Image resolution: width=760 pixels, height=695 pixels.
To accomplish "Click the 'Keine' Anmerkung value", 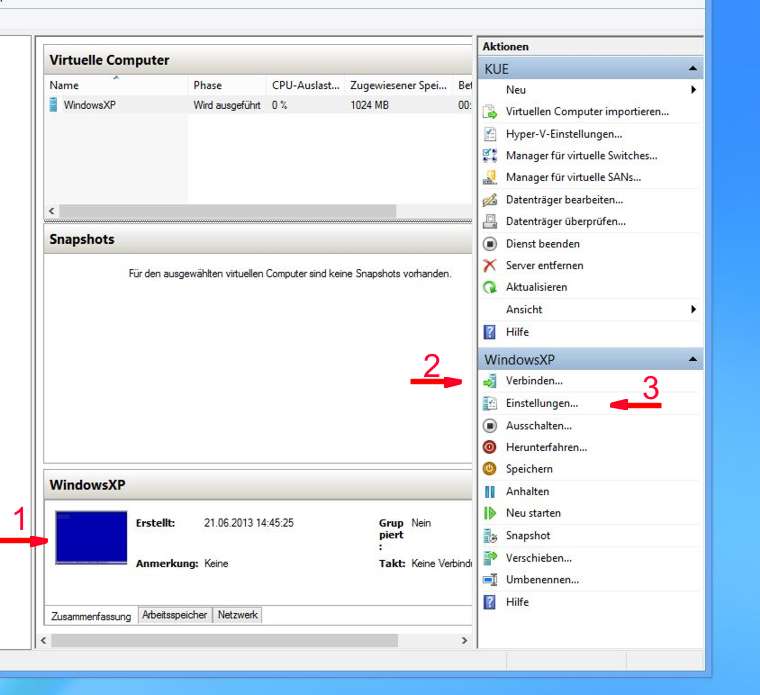I will (x=216, y=563).
